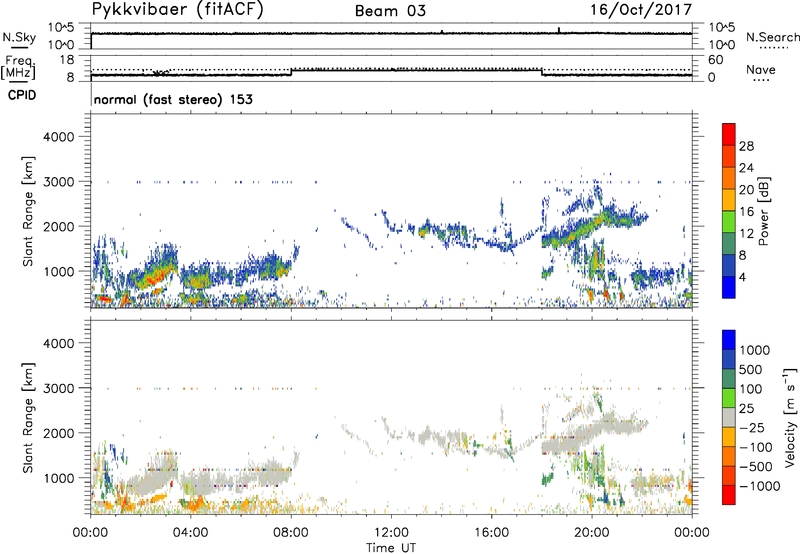Click the gray swatch in the Velocity colorbar
Screen dimensions: 800x554
pyautogui.click(x=729, y=417)
